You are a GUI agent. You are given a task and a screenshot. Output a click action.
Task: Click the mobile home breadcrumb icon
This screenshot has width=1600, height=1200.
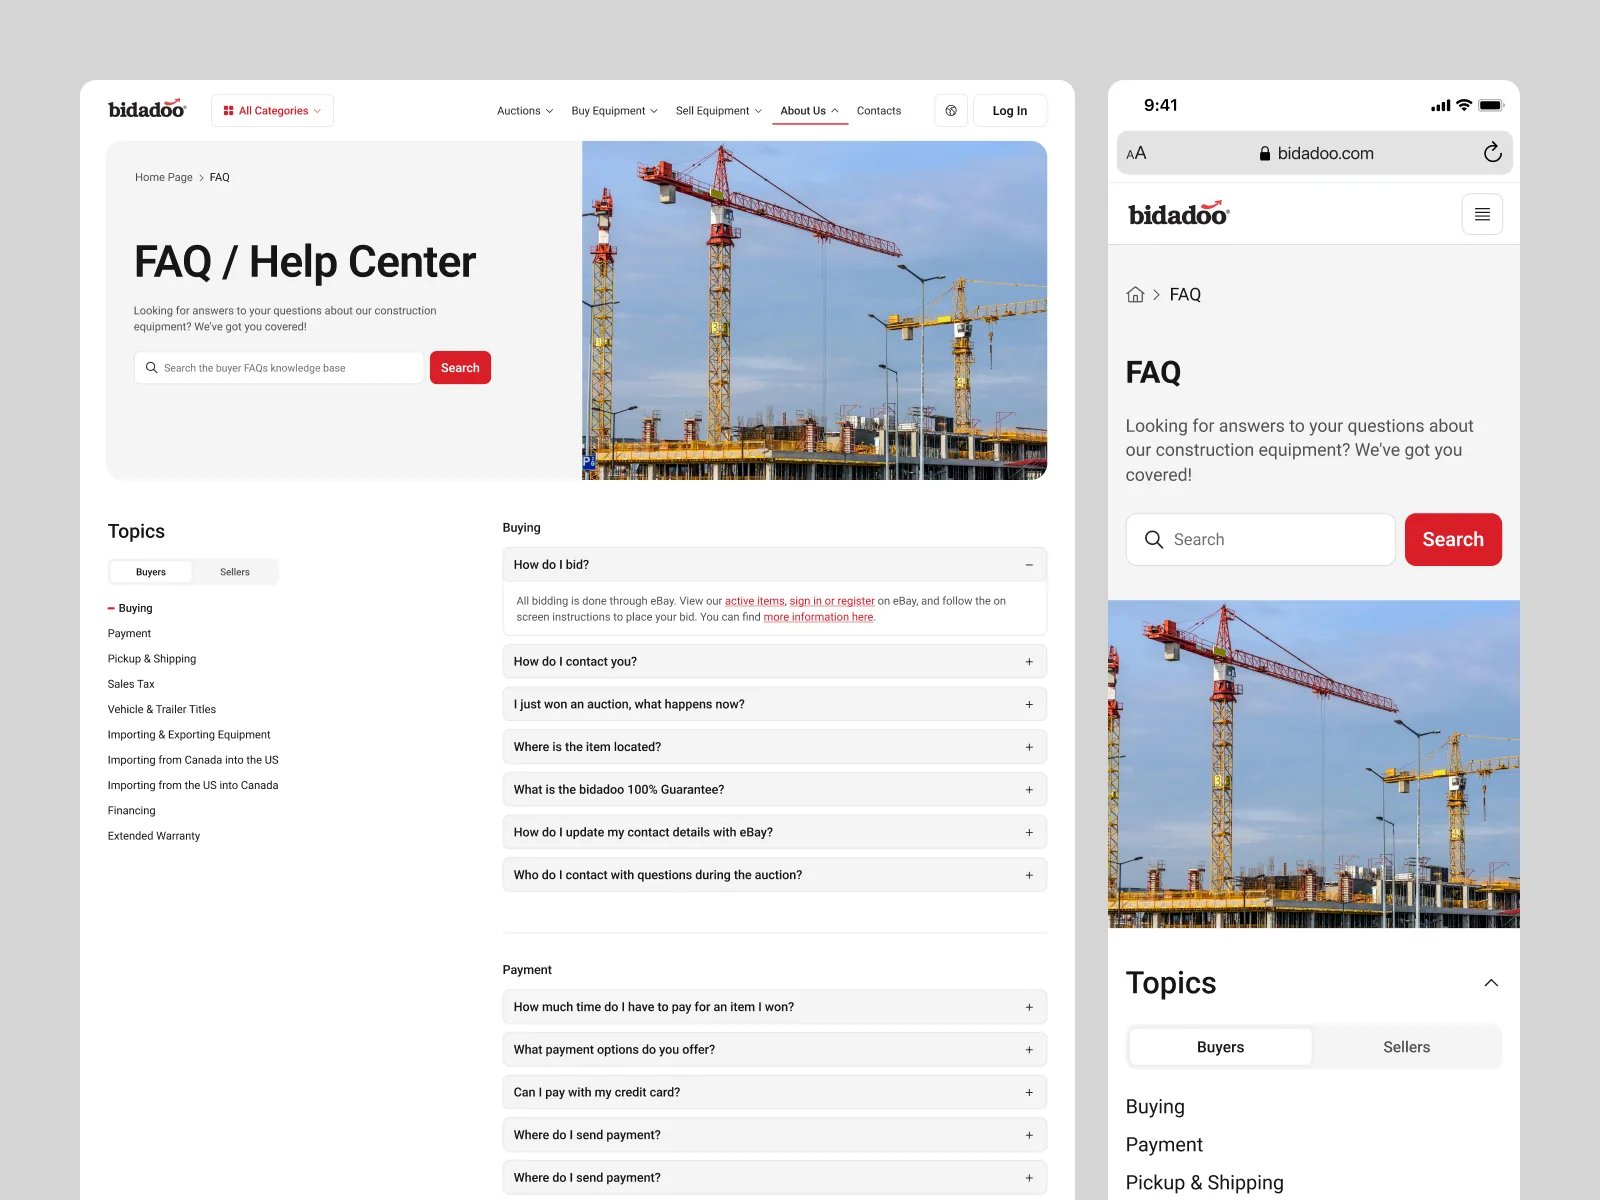(1135, 295)
